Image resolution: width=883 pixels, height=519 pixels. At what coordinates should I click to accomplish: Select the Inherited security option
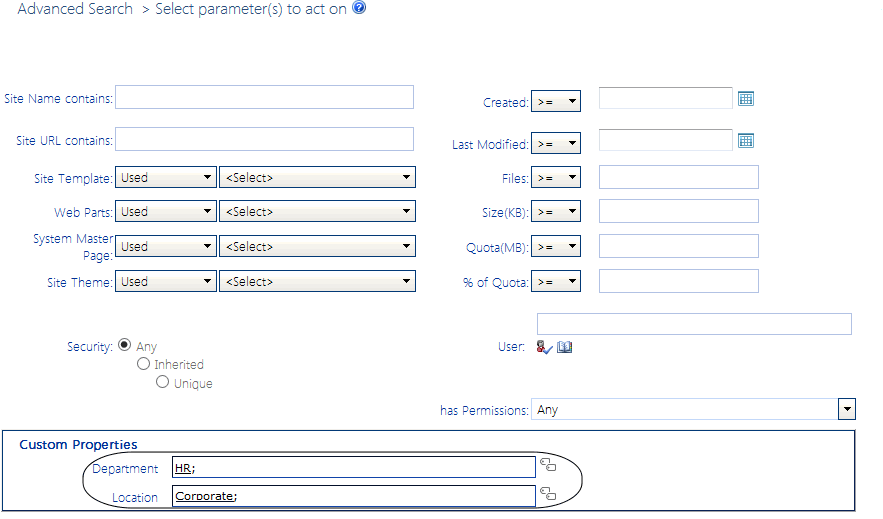click(x=144, y=364)
